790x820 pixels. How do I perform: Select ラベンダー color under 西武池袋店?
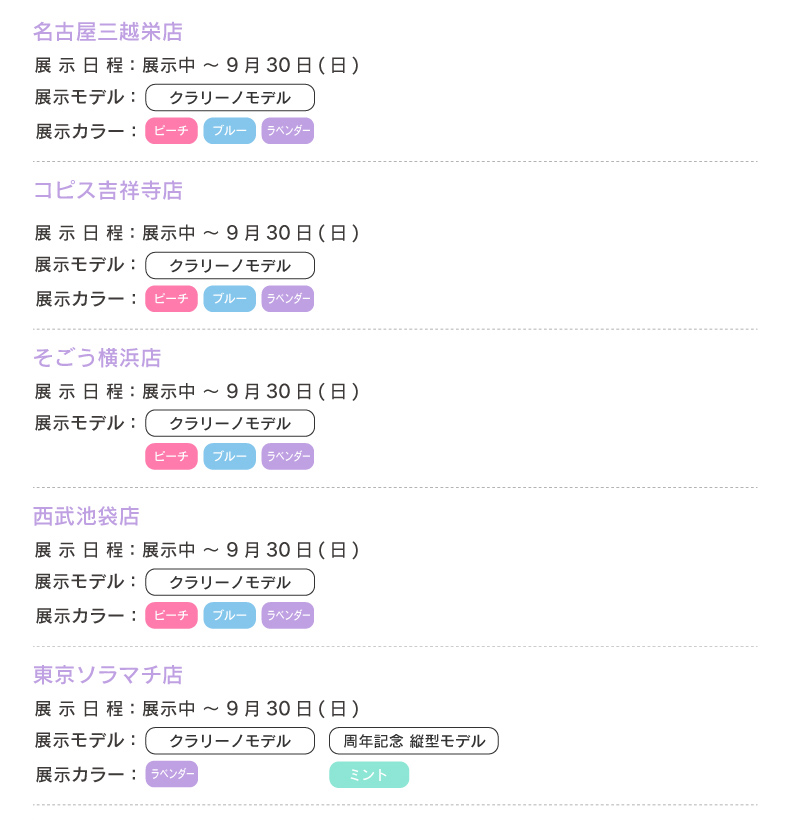[x=288, y=615]
